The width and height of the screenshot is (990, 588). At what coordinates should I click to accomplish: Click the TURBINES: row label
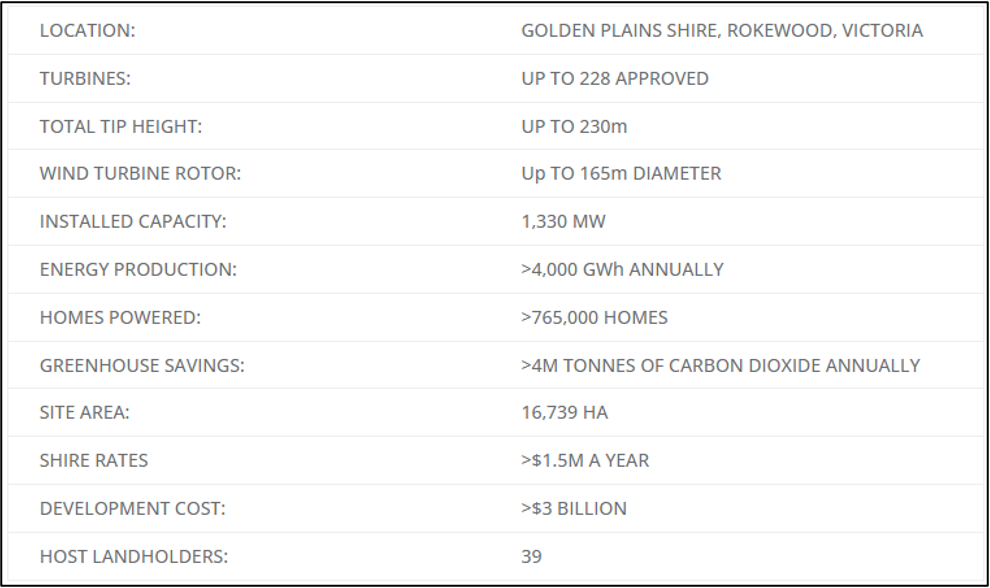(x=85, y=79)
